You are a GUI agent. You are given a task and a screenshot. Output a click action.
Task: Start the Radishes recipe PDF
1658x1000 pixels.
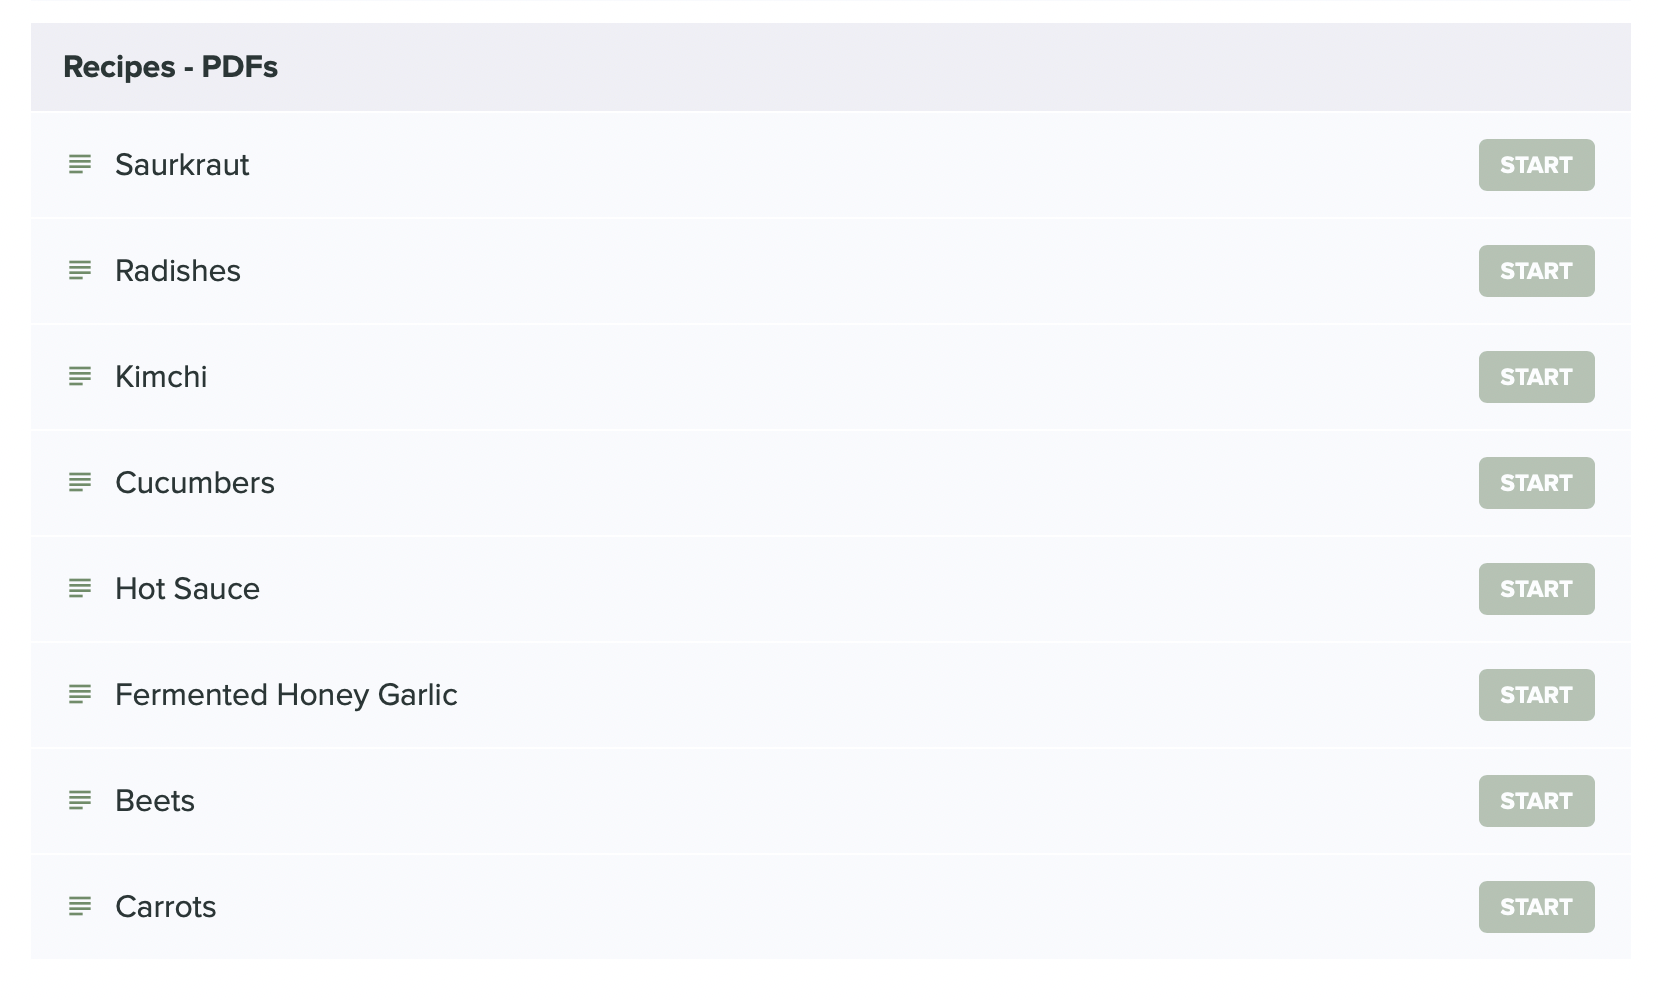tap(1536, 271)
